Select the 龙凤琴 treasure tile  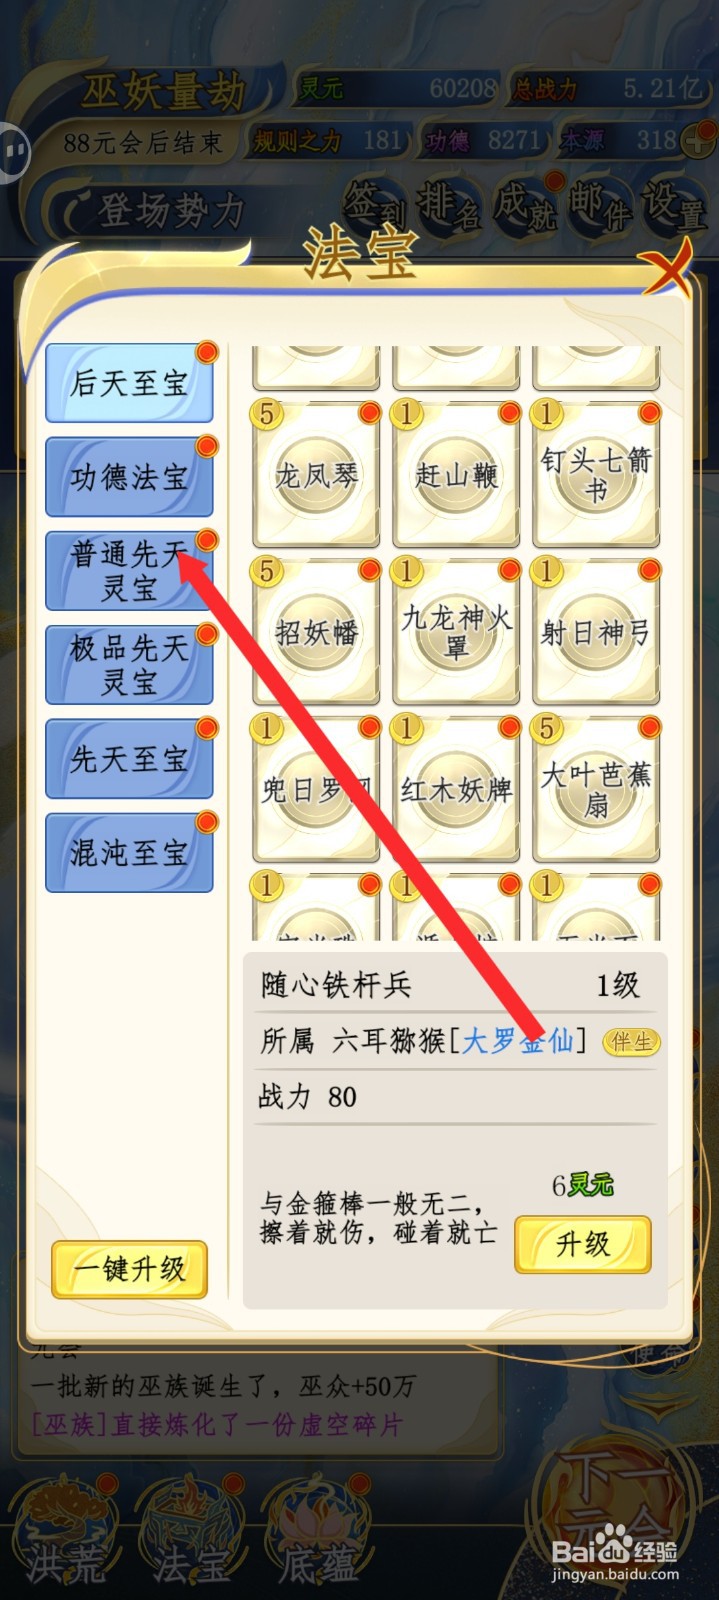click(316, 474)
